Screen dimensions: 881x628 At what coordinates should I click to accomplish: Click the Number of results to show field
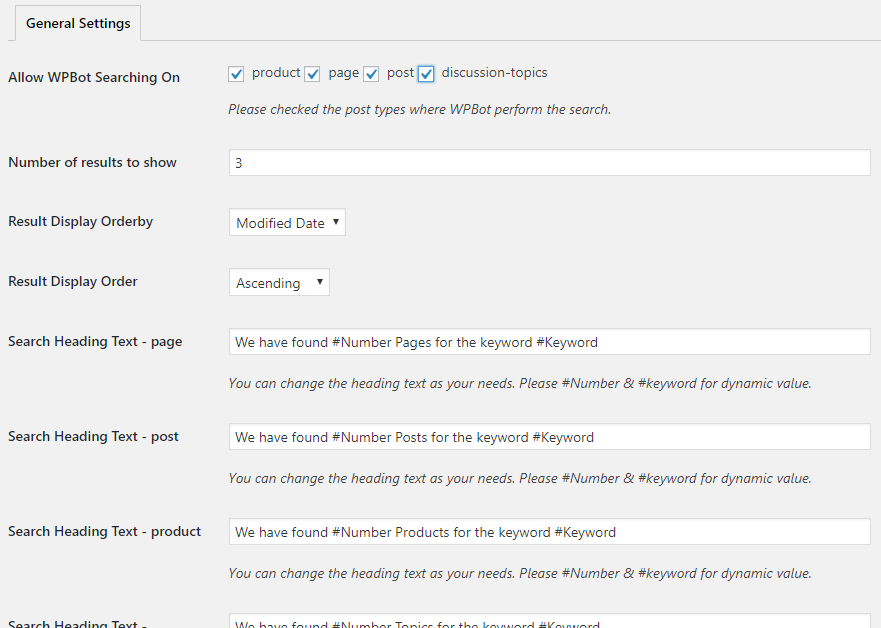coord(550,162)
